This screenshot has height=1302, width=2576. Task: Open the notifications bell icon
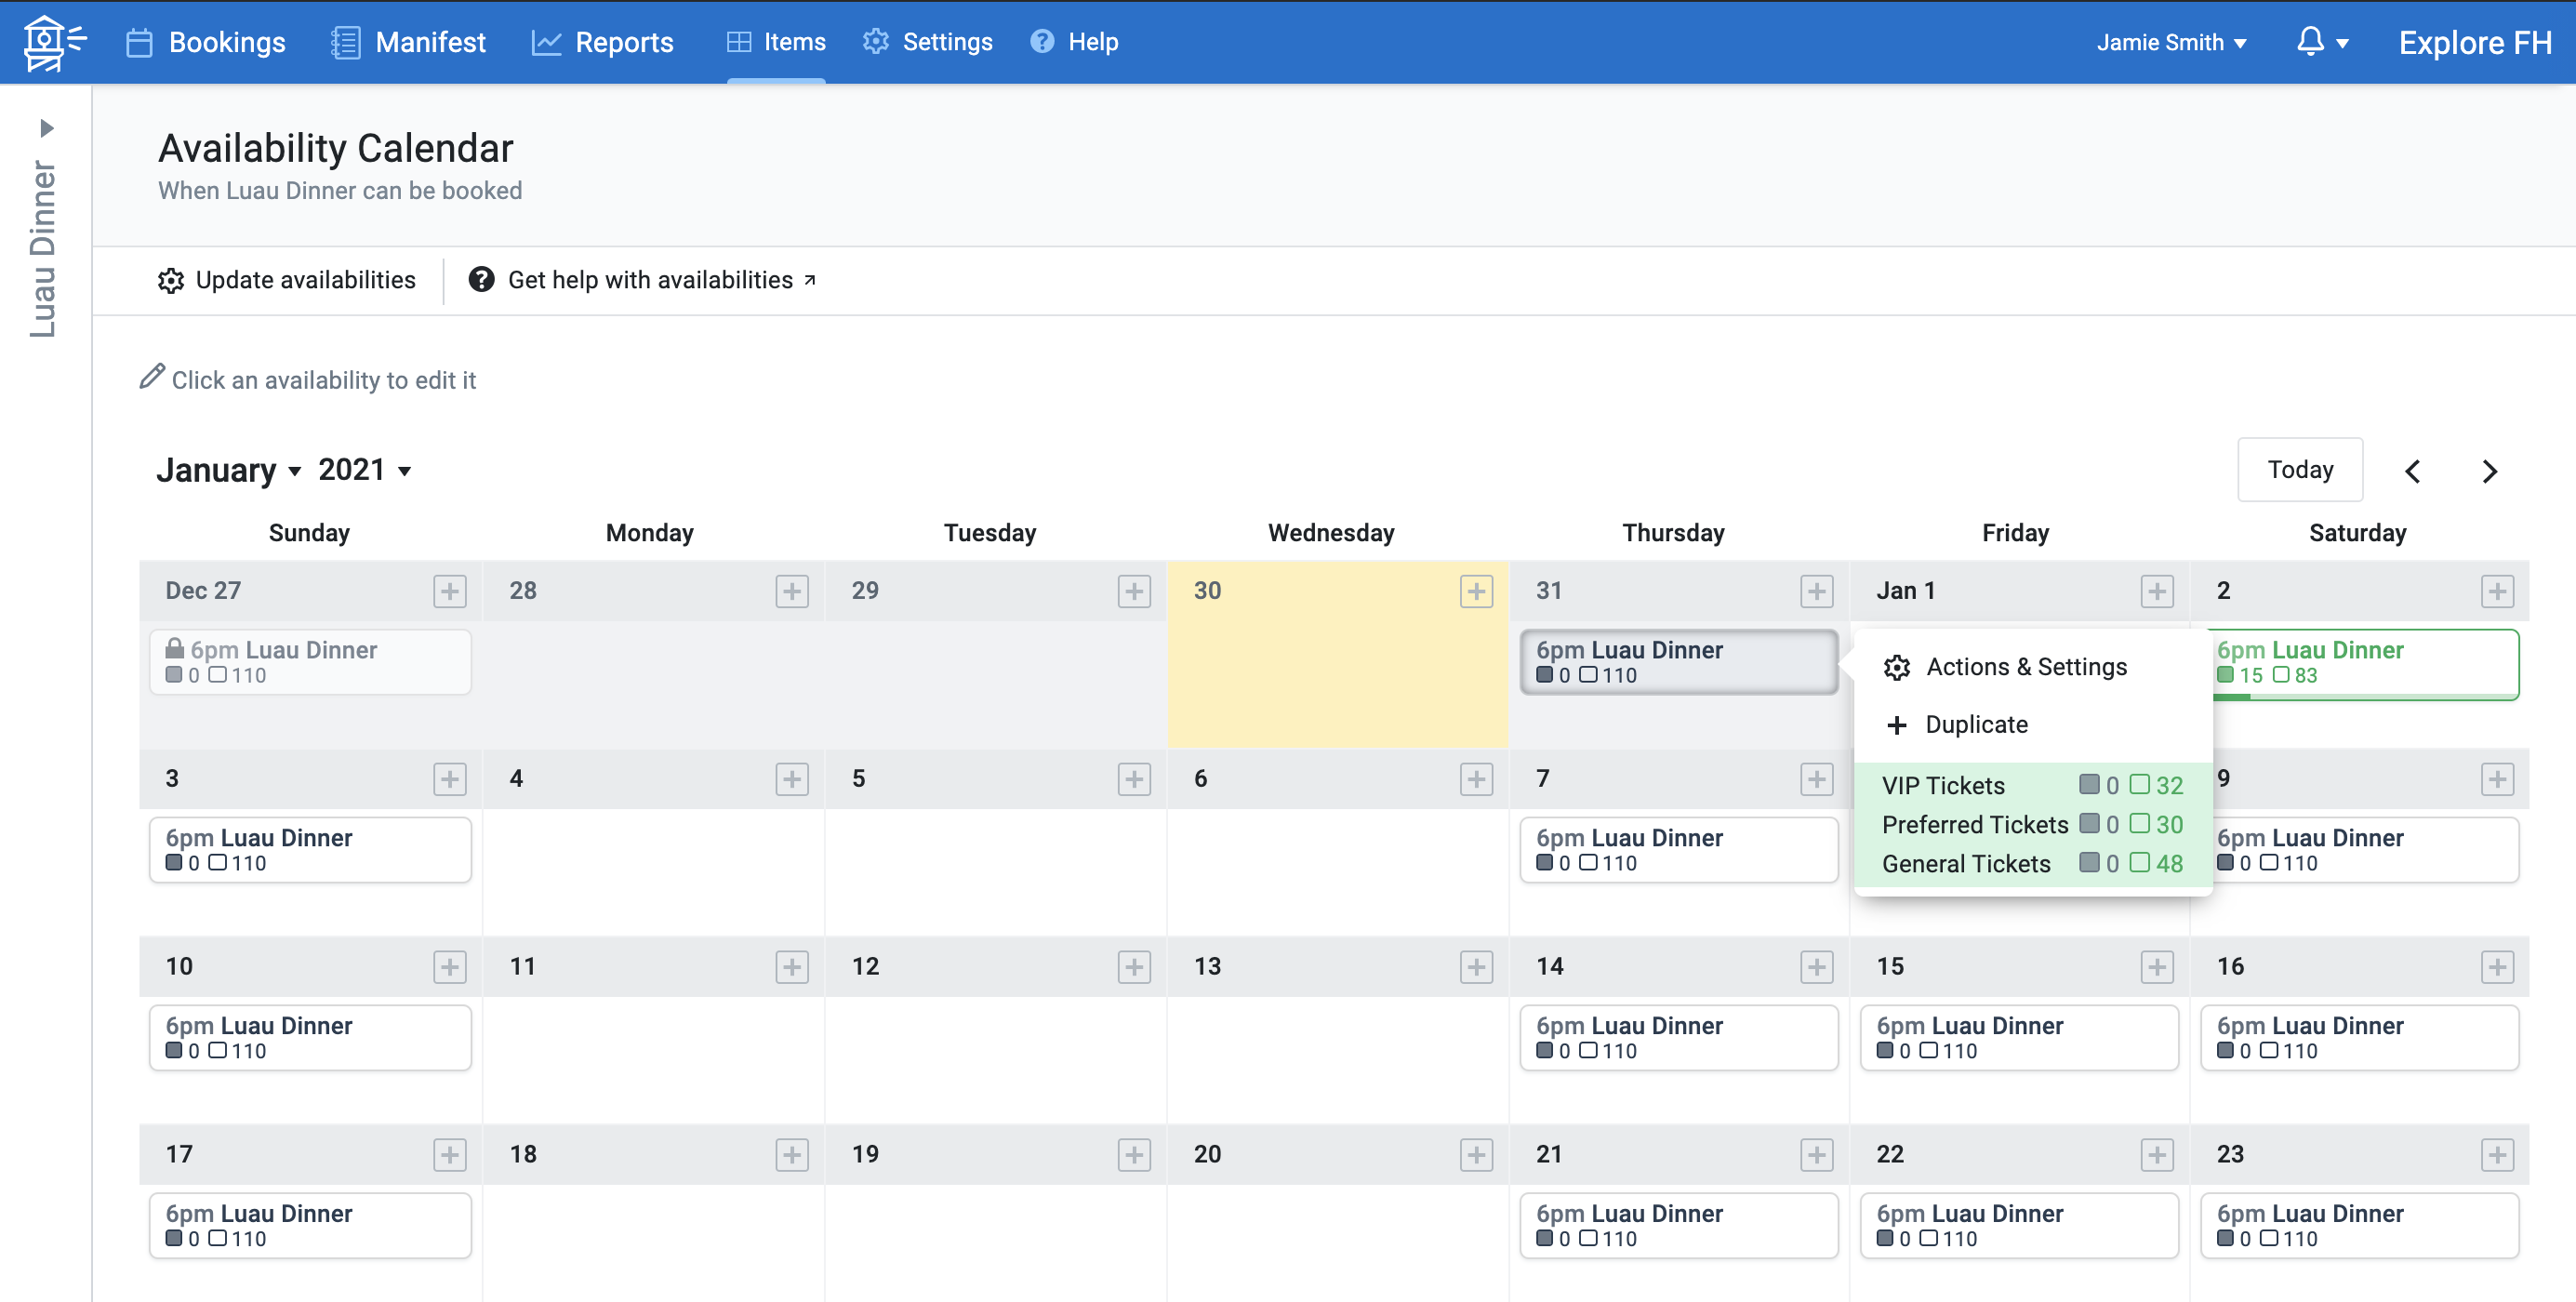pos(2309,41)
